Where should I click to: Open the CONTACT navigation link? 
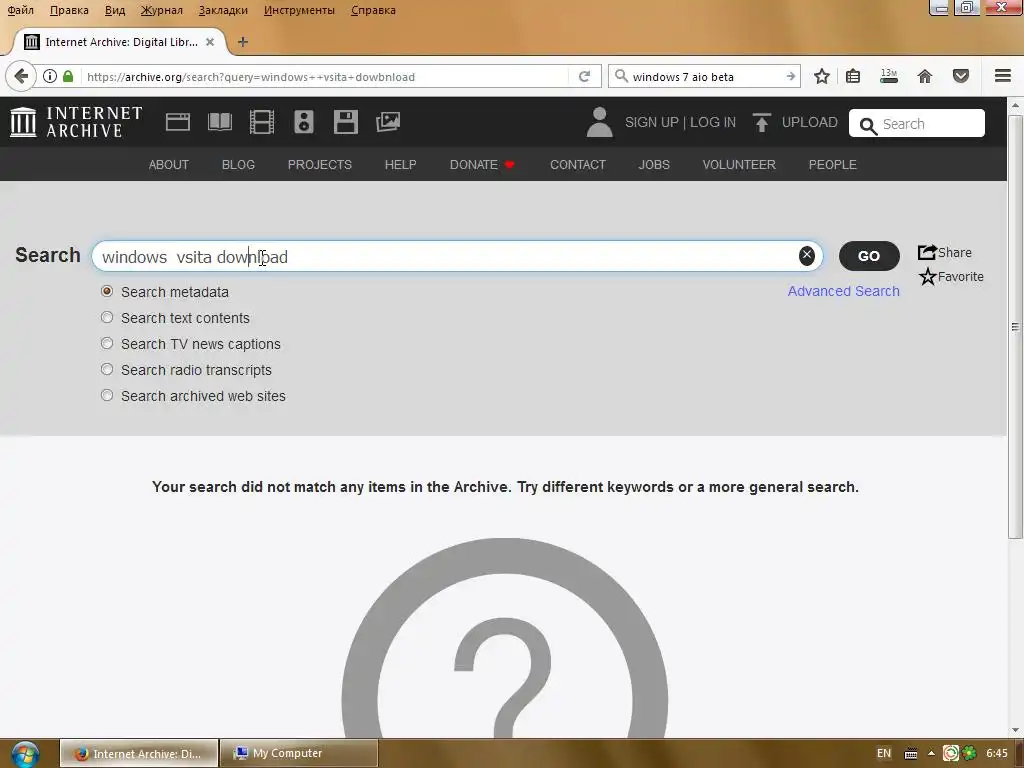[x=578, y=165]
